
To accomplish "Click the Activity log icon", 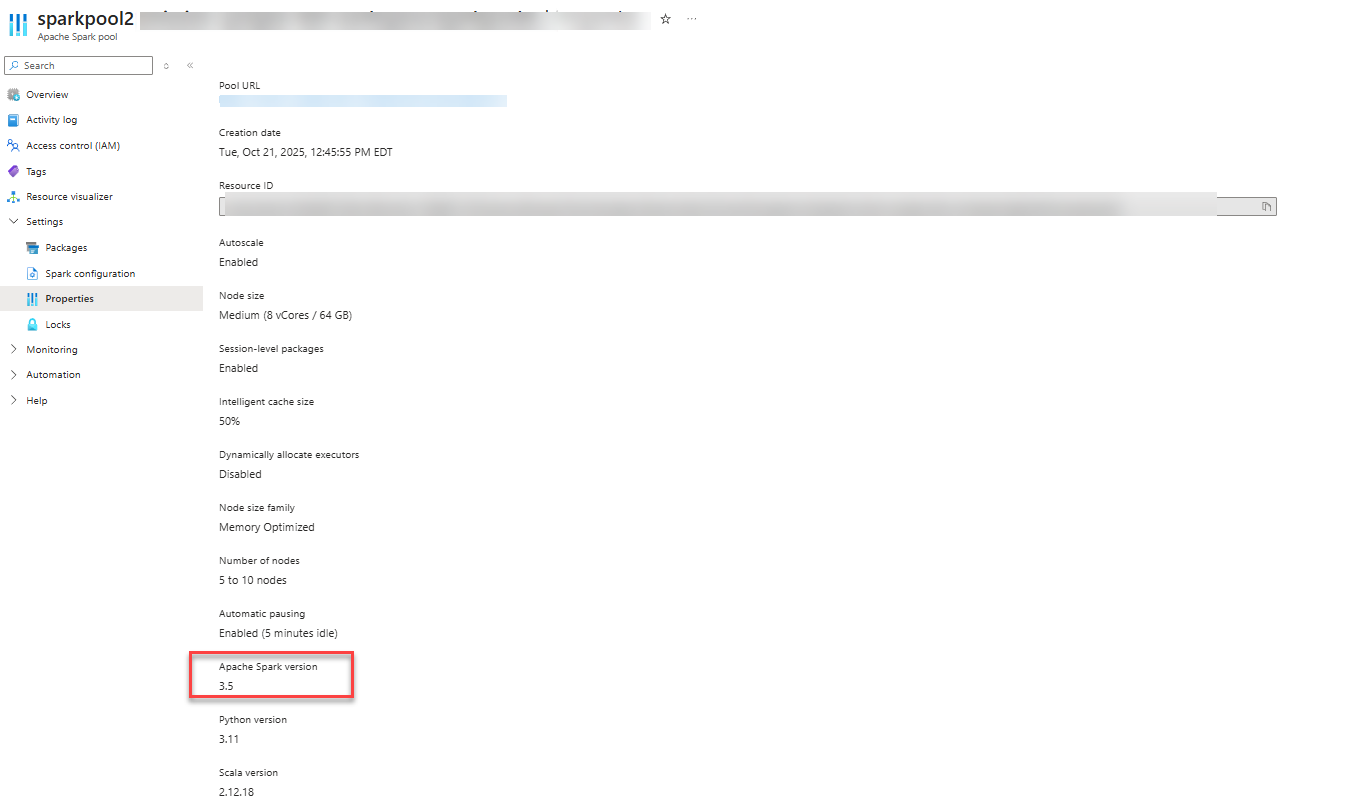I will click(x=13, y=120).
